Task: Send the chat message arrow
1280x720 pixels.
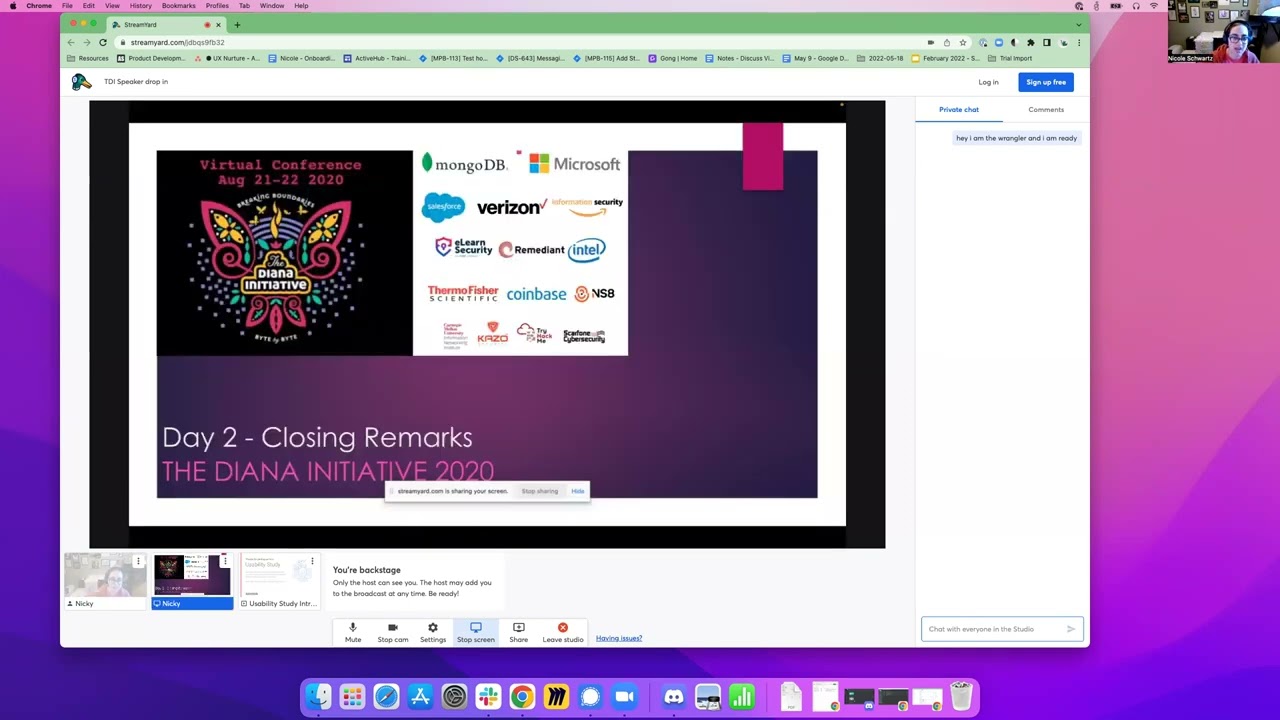Action: point(1071,629)
